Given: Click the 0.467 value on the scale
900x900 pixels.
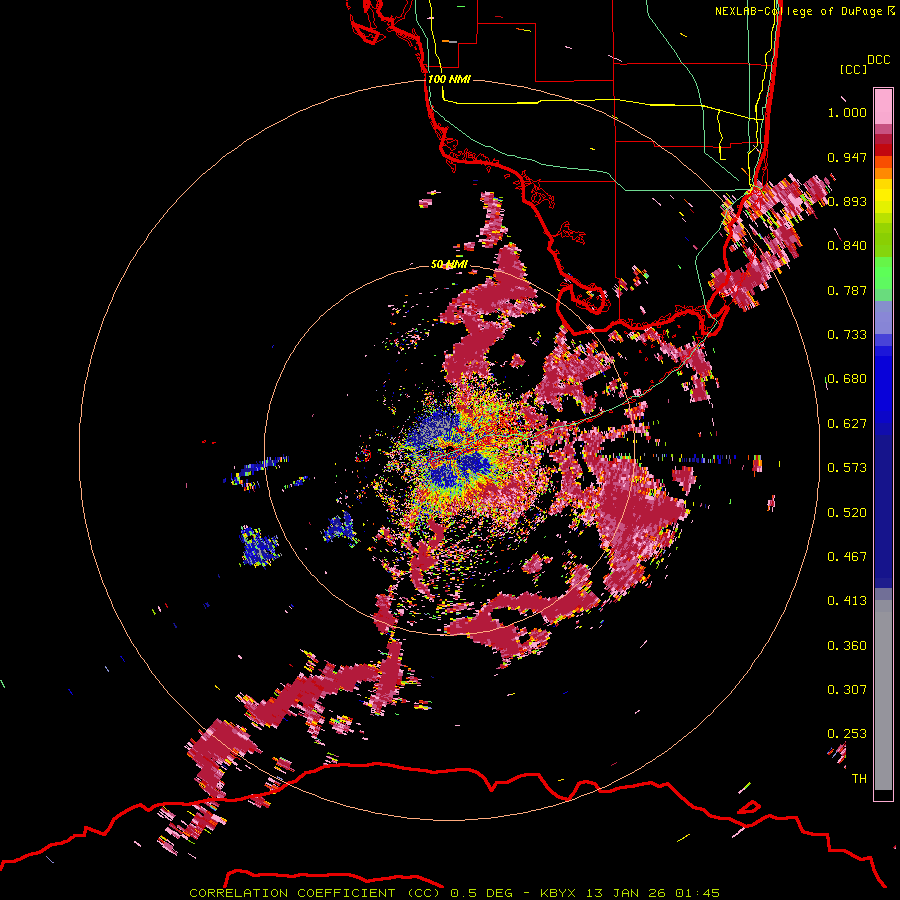Looking at the screenshot, I should tap(847, 556).
